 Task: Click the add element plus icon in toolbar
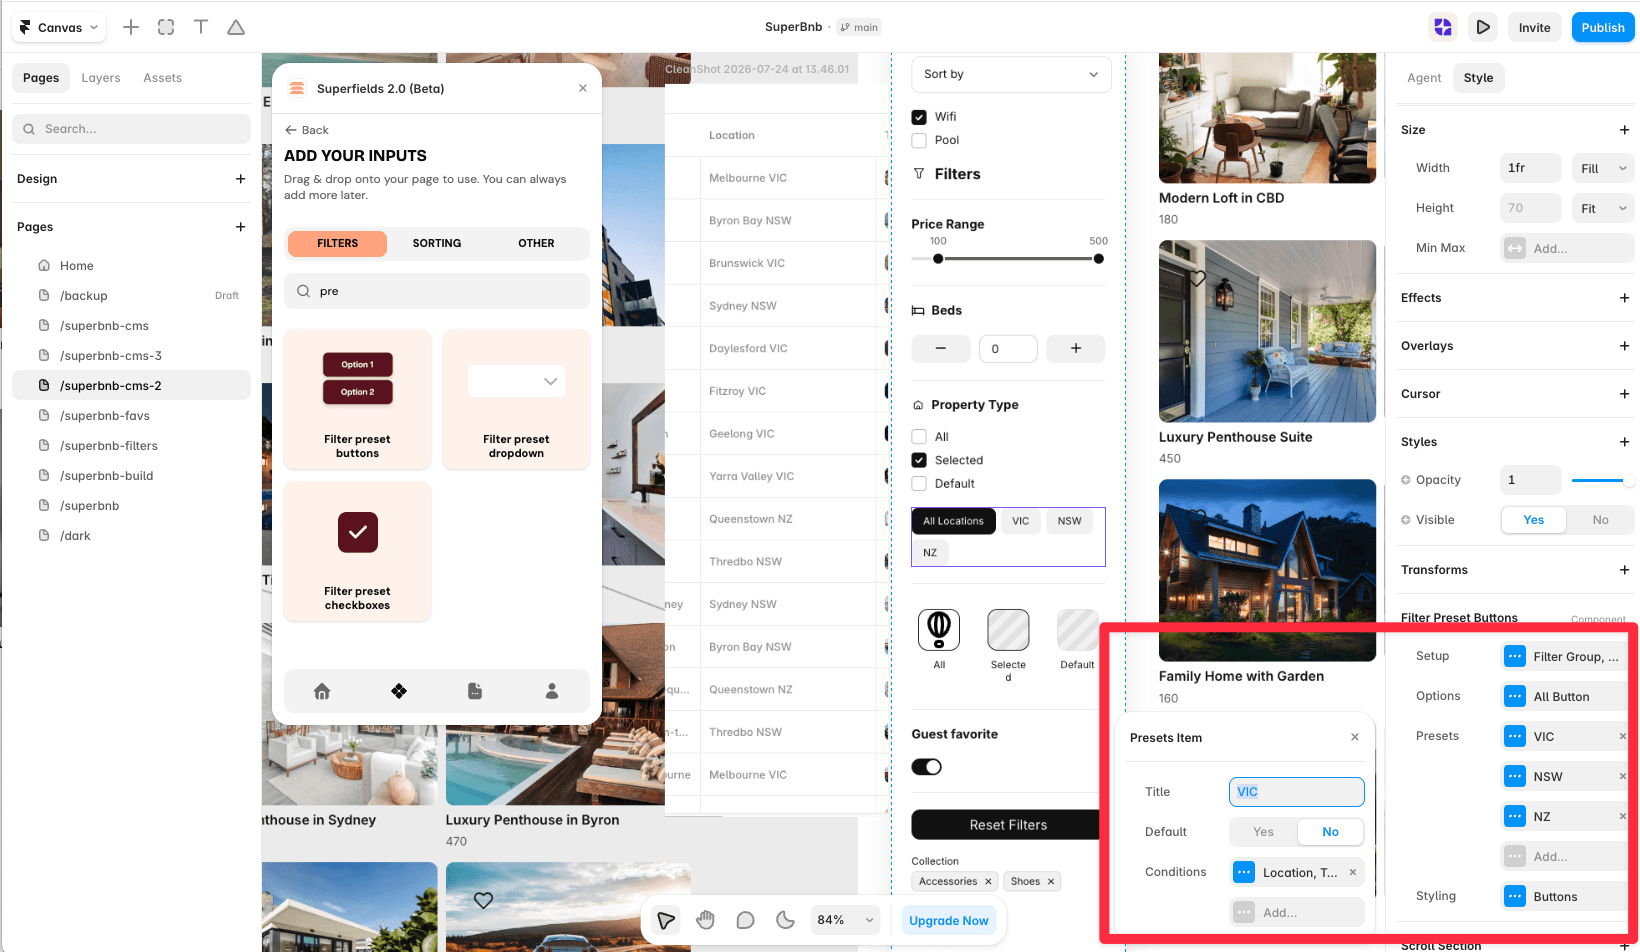click(131, 27)
